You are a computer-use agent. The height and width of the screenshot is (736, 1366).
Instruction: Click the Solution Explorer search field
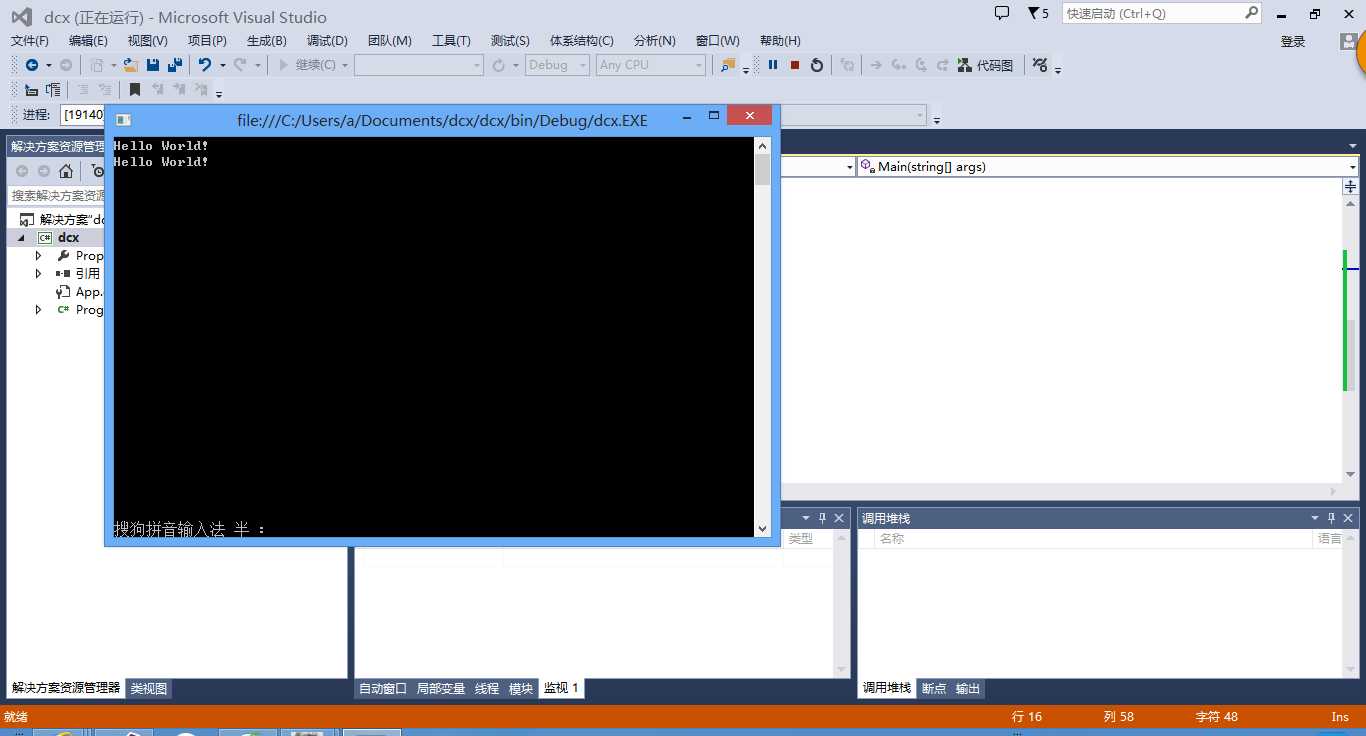point(57,195)
